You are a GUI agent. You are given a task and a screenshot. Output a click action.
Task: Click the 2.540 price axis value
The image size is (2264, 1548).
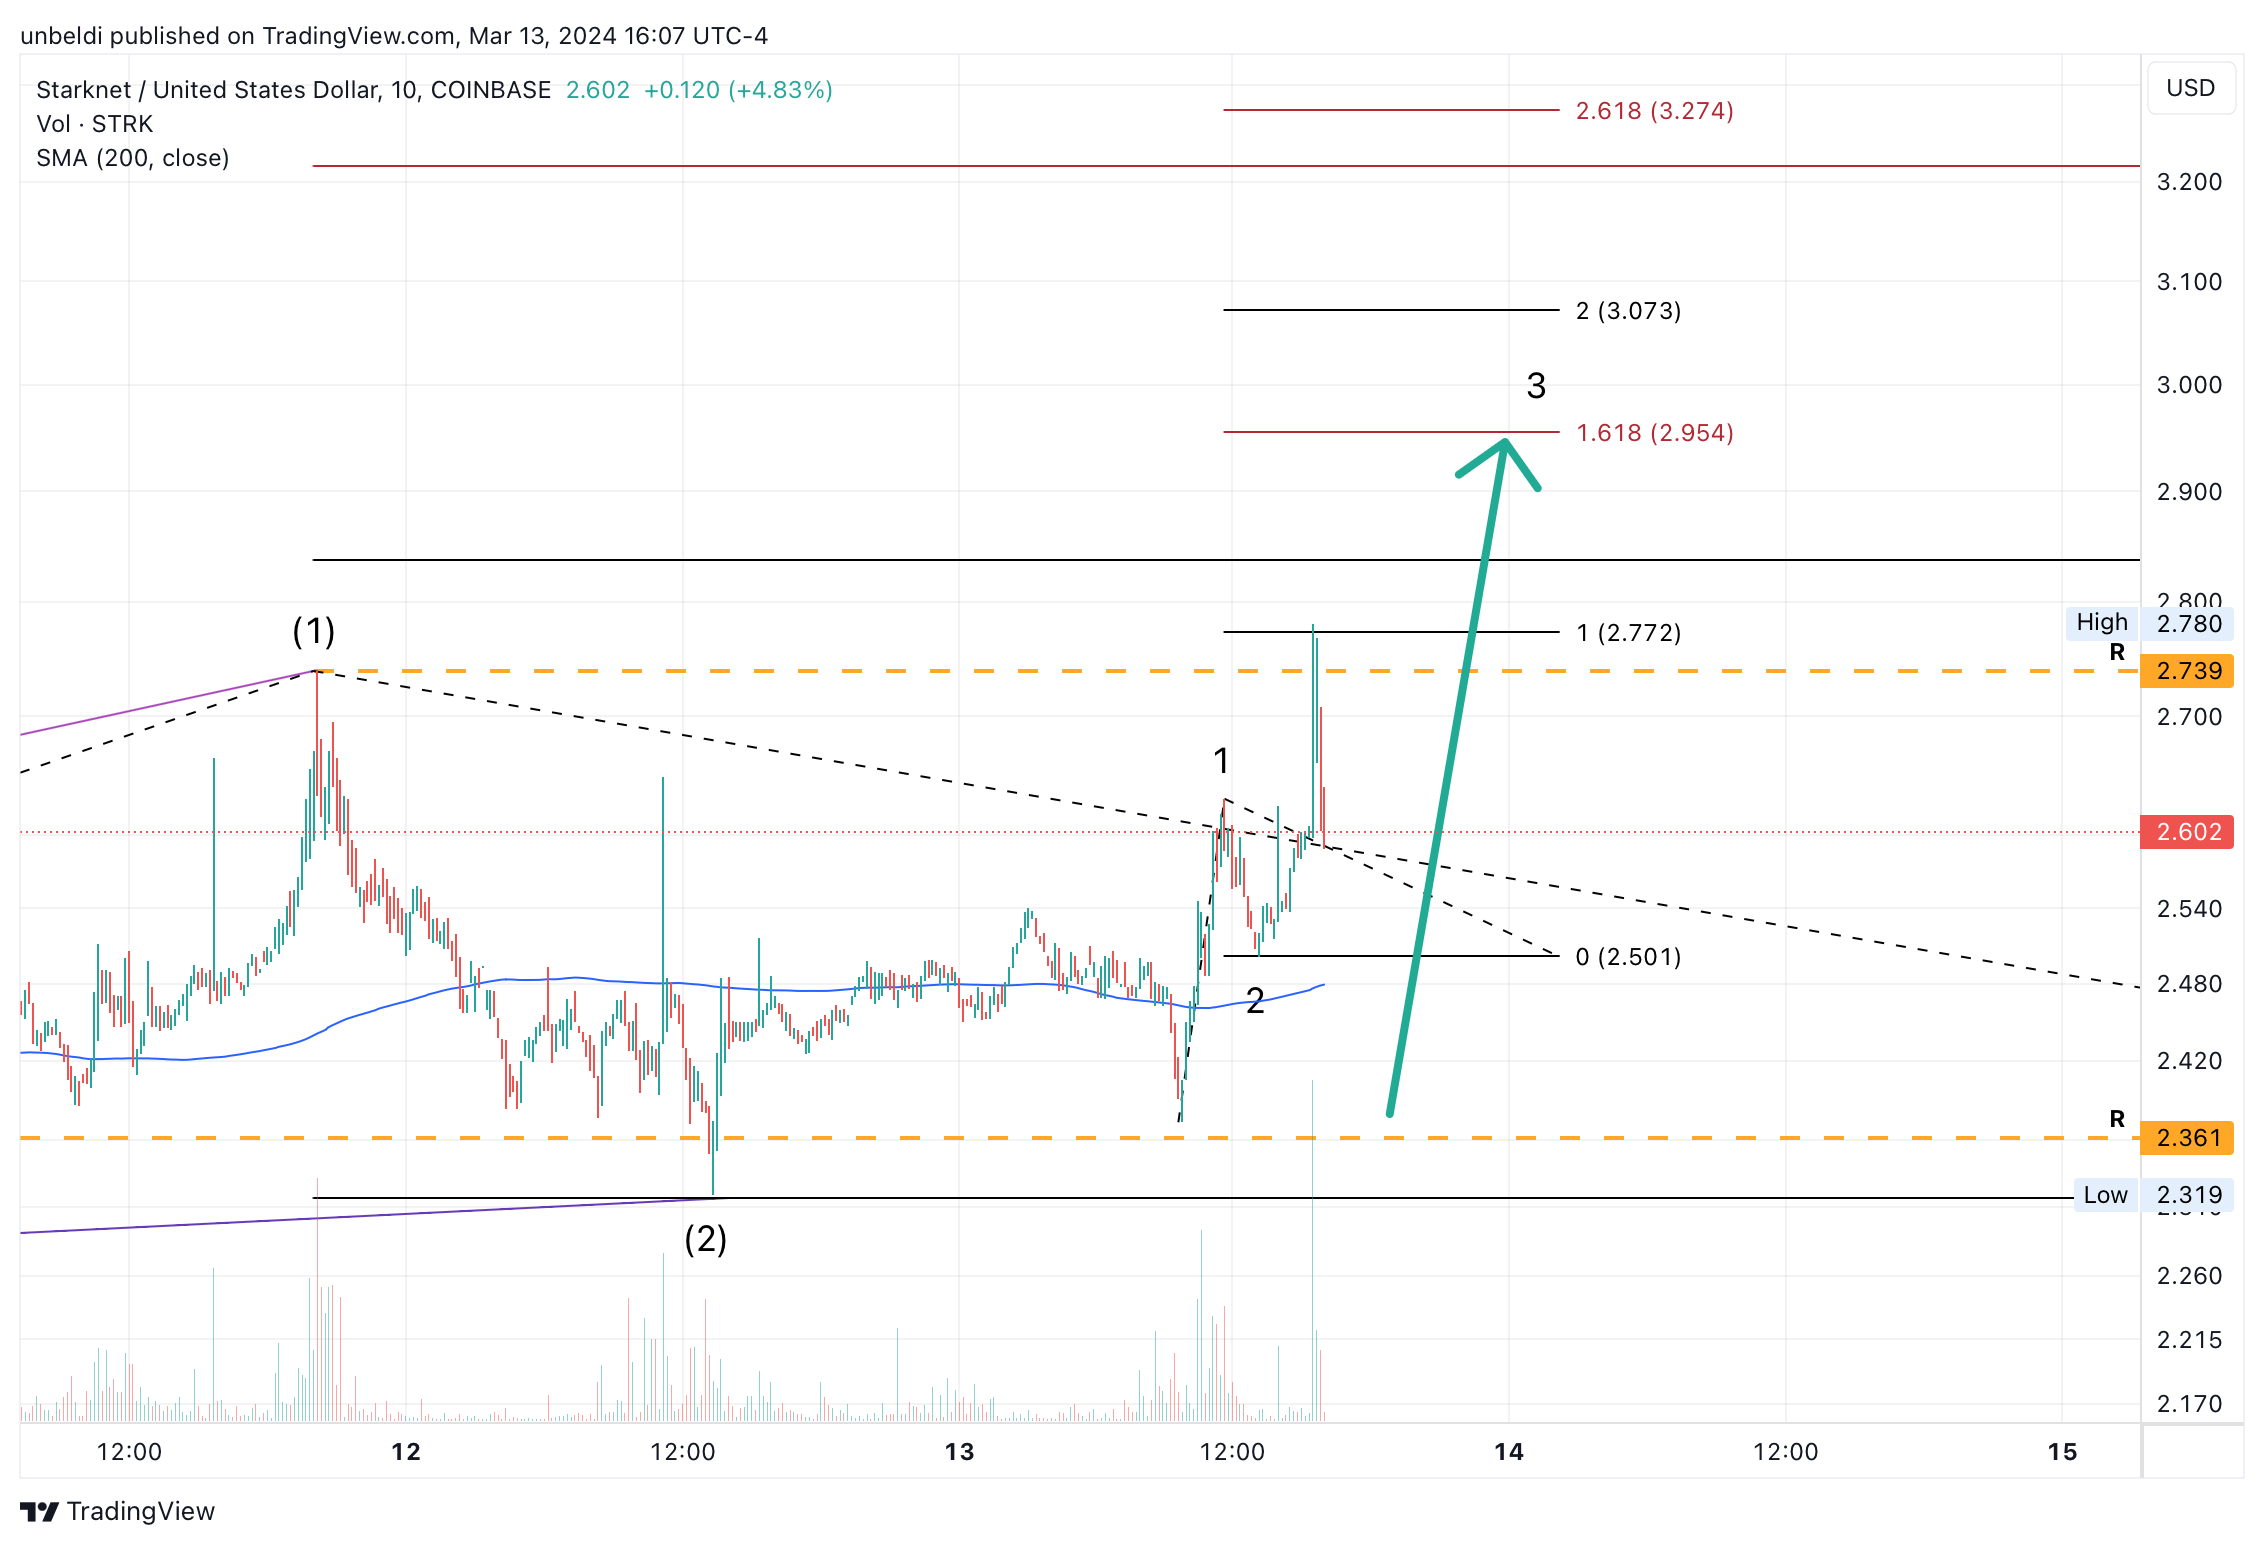(2189, 909)
